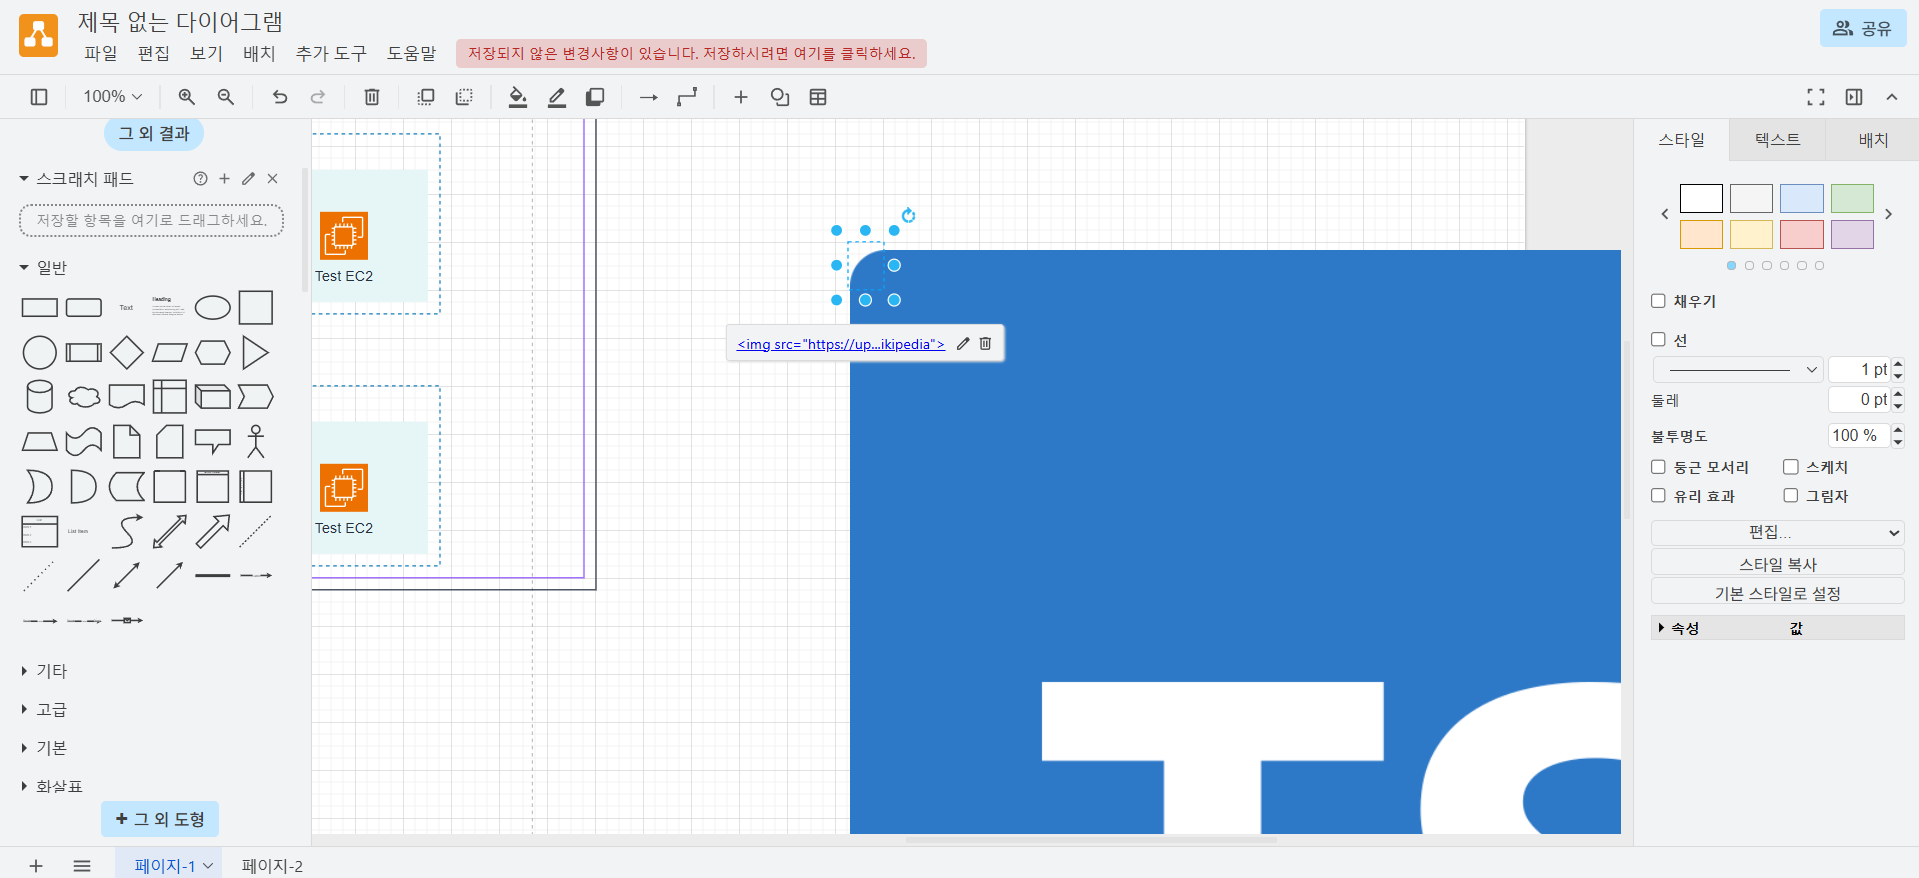Click the send to back icon

click(x=464, y=97)
